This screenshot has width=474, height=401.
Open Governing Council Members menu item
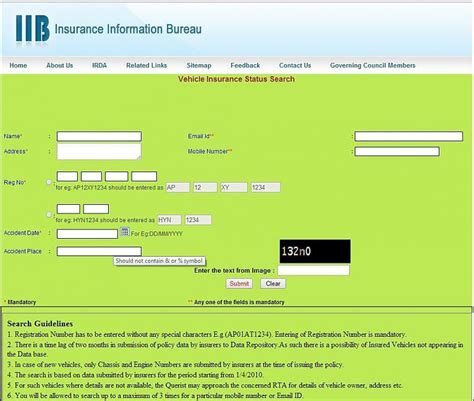point(373,65)
